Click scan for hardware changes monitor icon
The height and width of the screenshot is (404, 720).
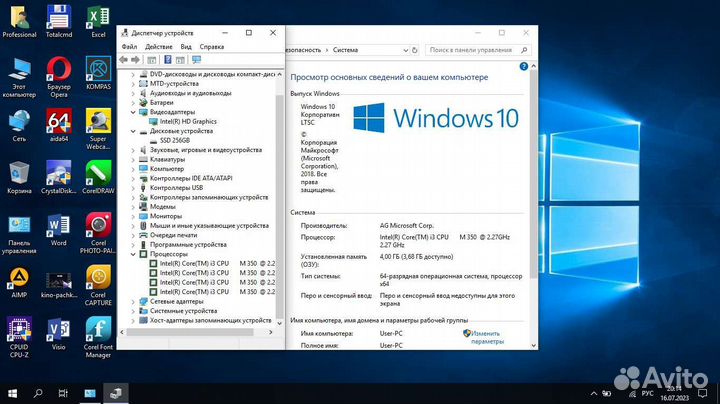(197, 60)
